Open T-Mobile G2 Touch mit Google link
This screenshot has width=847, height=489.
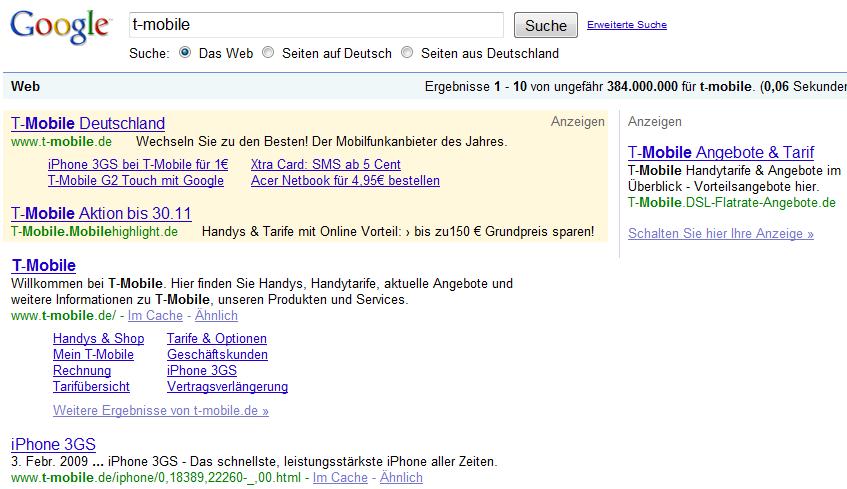[x=136, y=180]
